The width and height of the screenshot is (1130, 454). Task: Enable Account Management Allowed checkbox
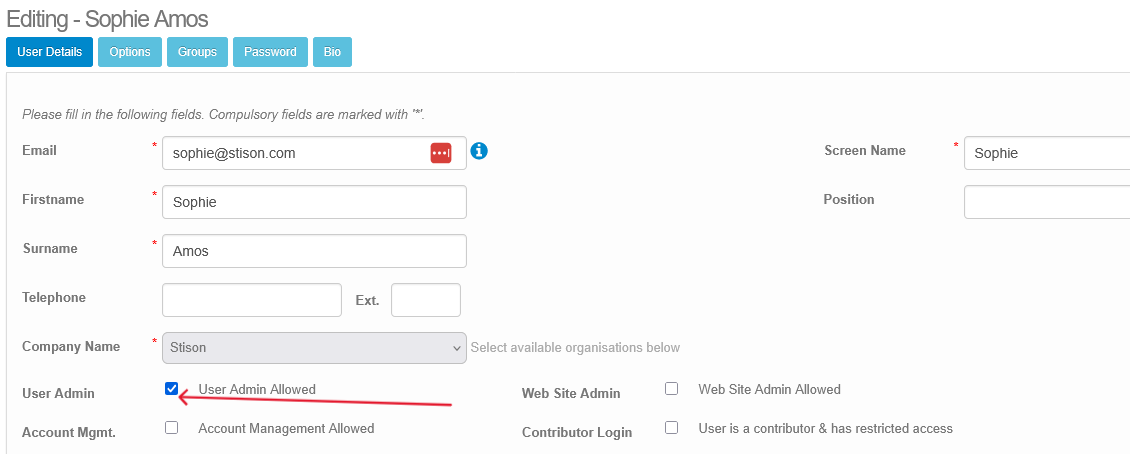tap(172, 428)
